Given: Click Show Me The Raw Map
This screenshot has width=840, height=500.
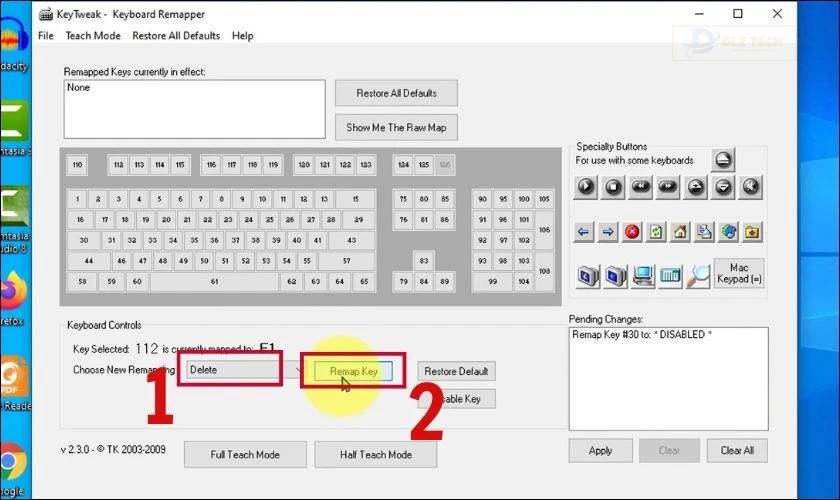Looking at the screenshot, I should pos(396,128).
